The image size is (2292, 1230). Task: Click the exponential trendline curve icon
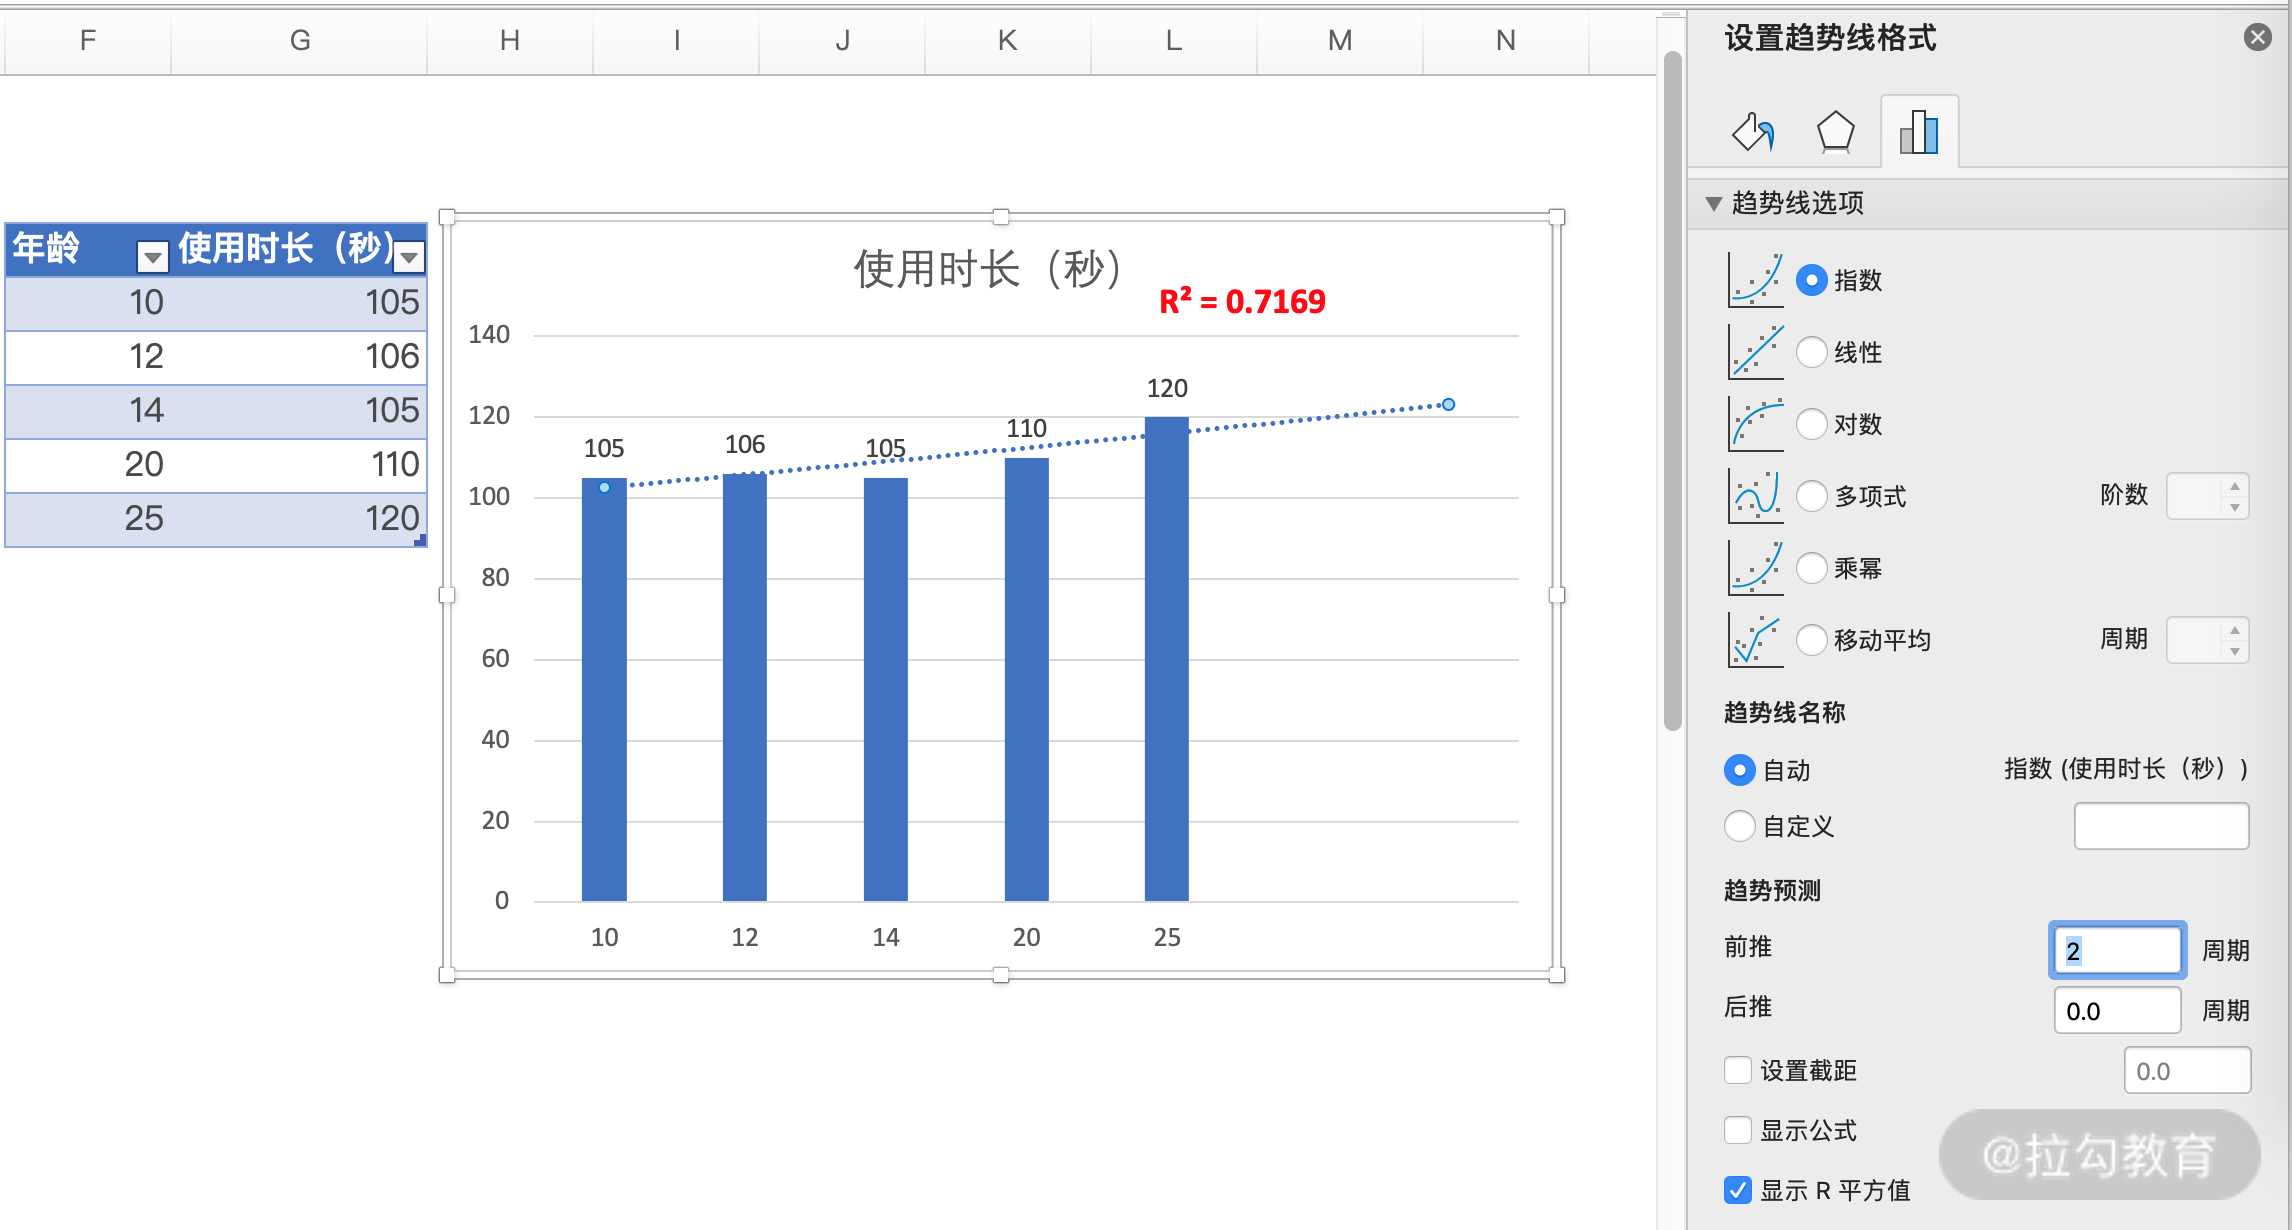coord(1756,279)
